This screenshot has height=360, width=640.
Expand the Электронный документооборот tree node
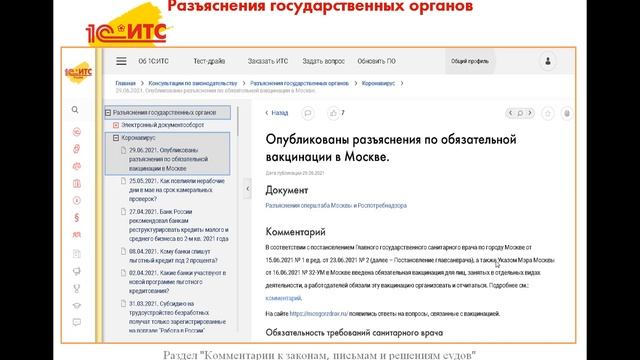point(116,125)
